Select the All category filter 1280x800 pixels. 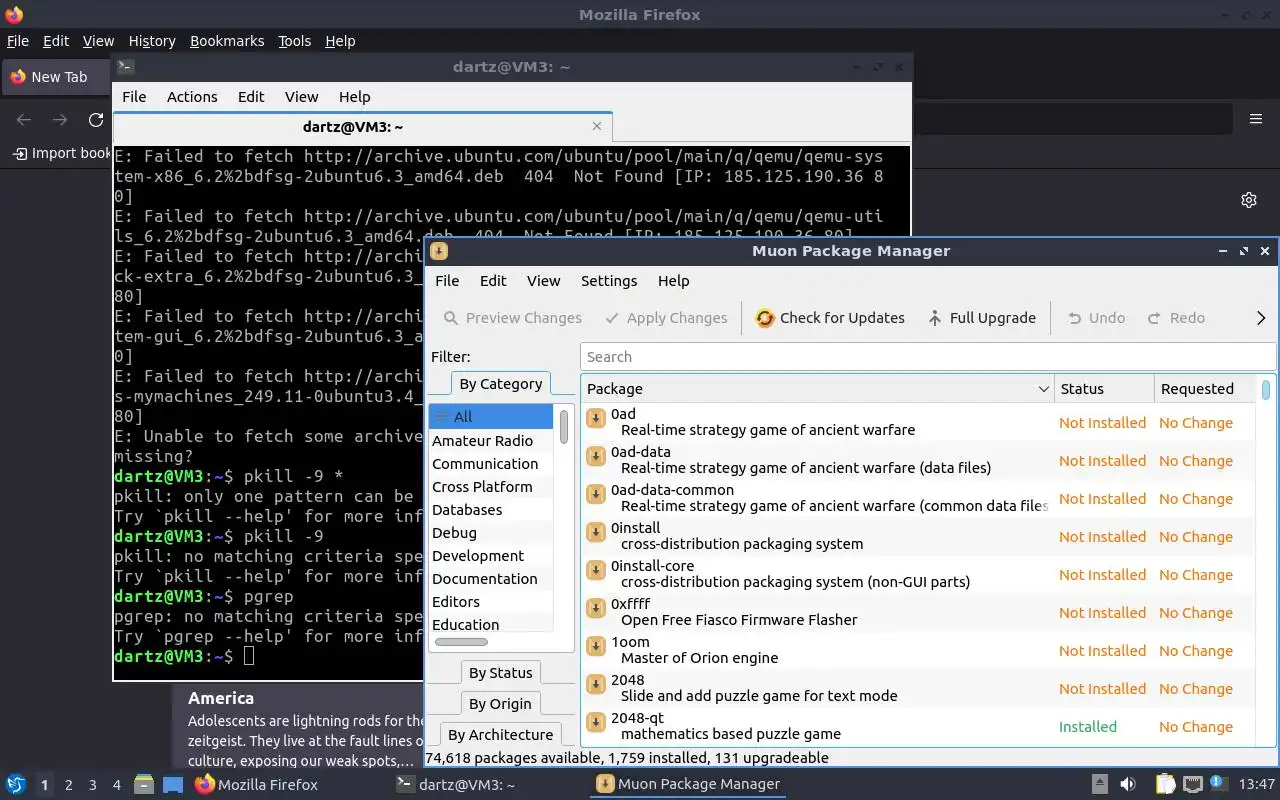click(490, 417)
